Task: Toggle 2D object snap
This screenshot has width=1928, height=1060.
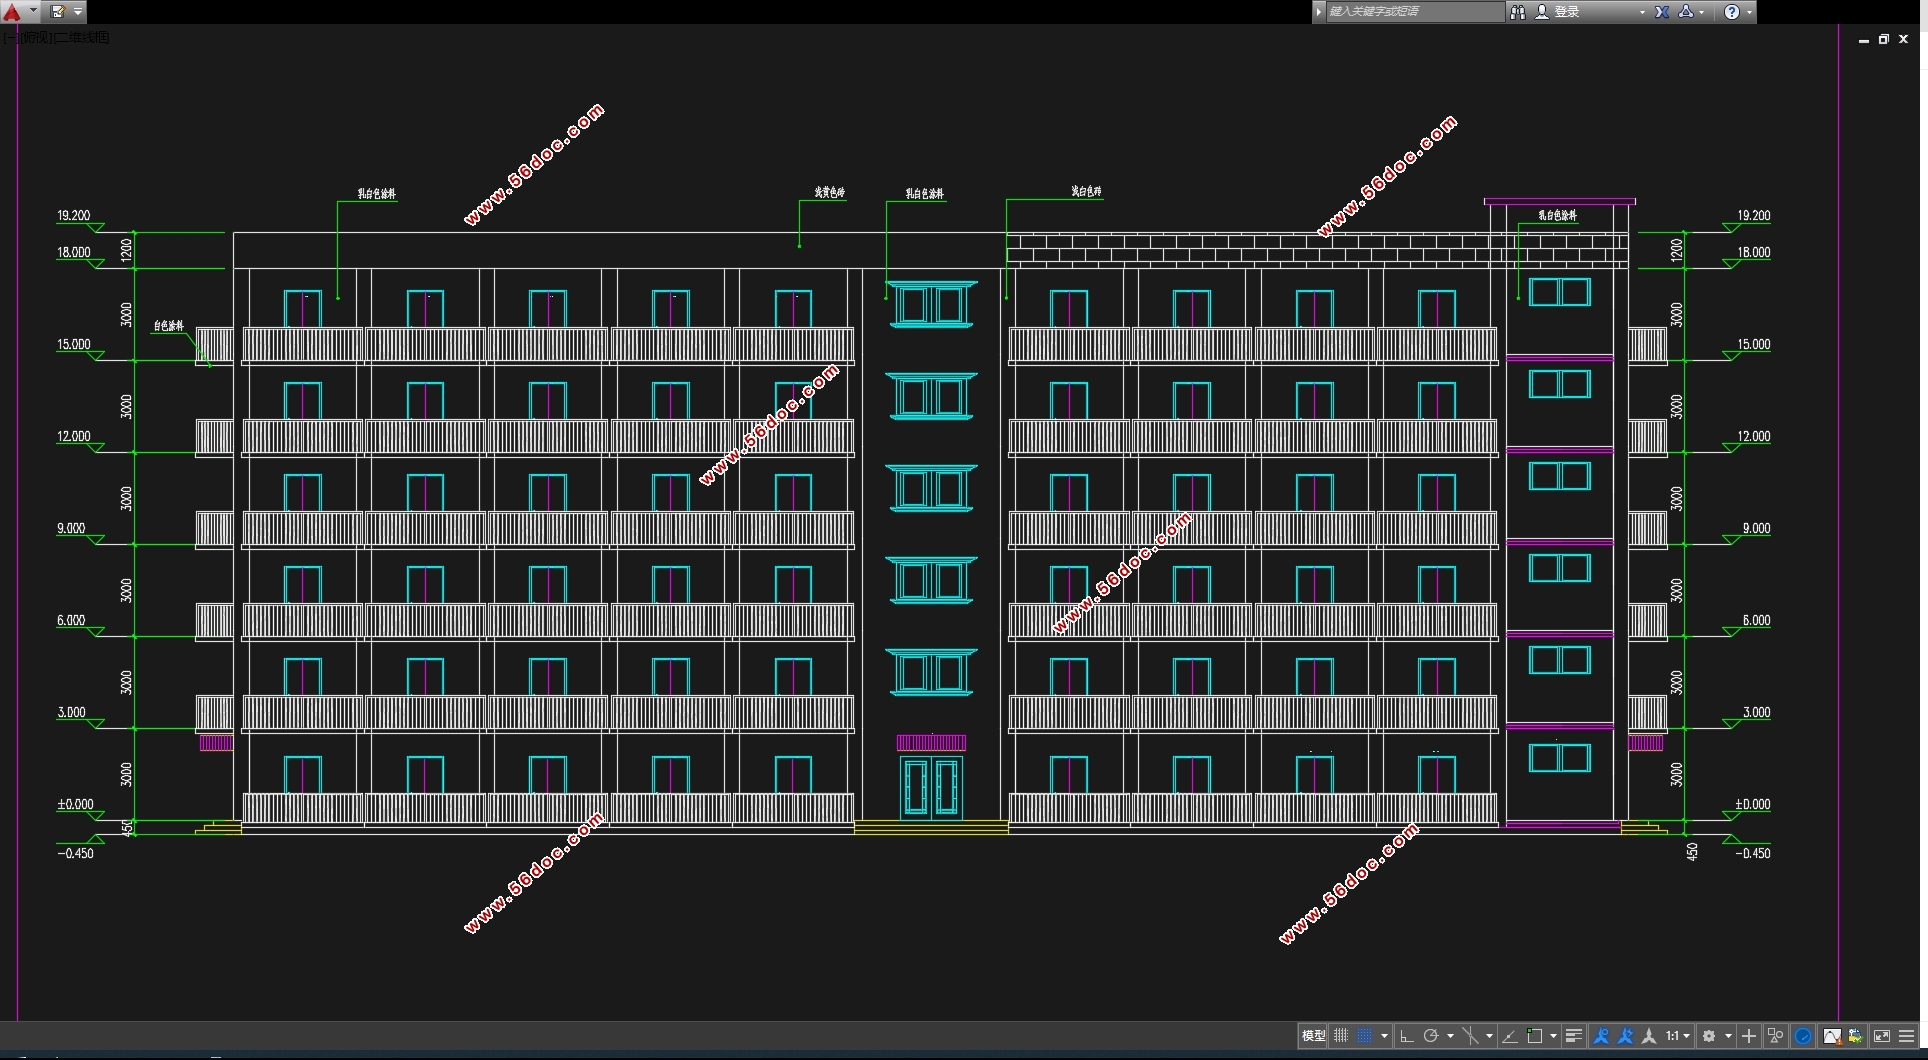Action: coord(1534,1036)
